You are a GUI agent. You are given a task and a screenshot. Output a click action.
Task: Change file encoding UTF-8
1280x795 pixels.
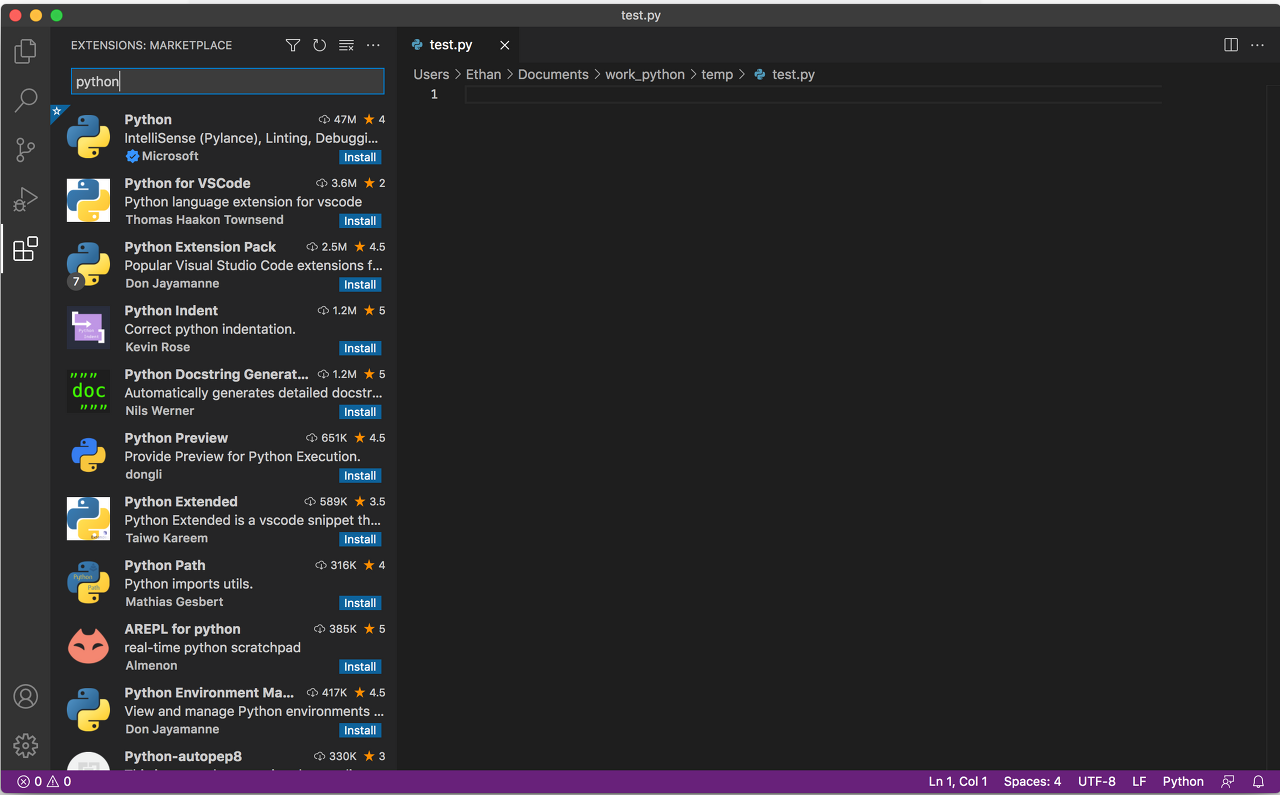(x=1097, y=782)
